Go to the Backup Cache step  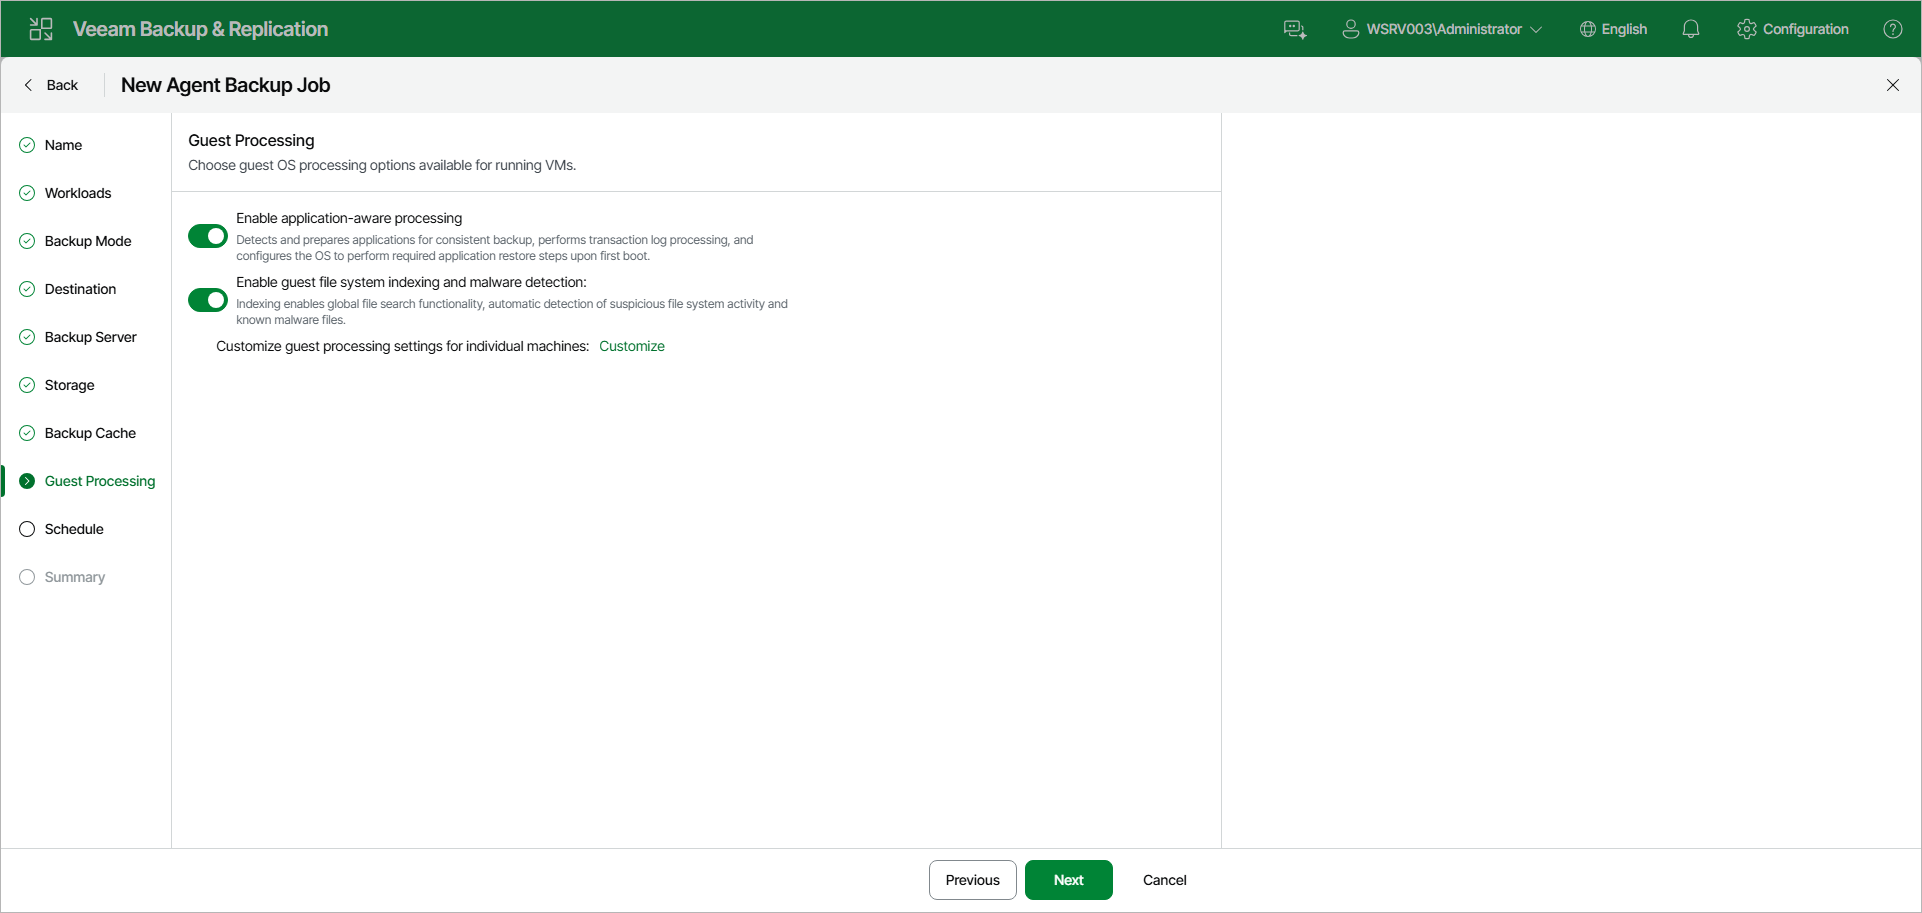coord(90,433)
